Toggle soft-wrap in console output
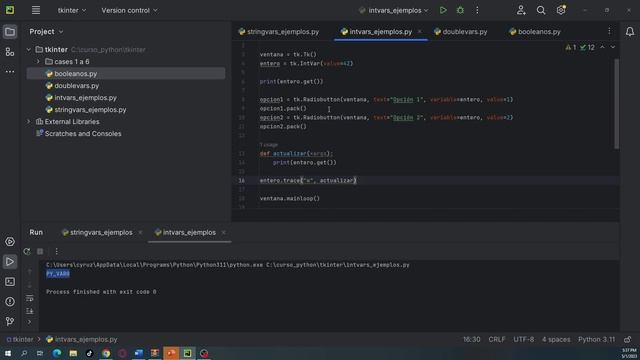Image resolution: width=640 pixels, height=360 pixels. click(30, 298)
